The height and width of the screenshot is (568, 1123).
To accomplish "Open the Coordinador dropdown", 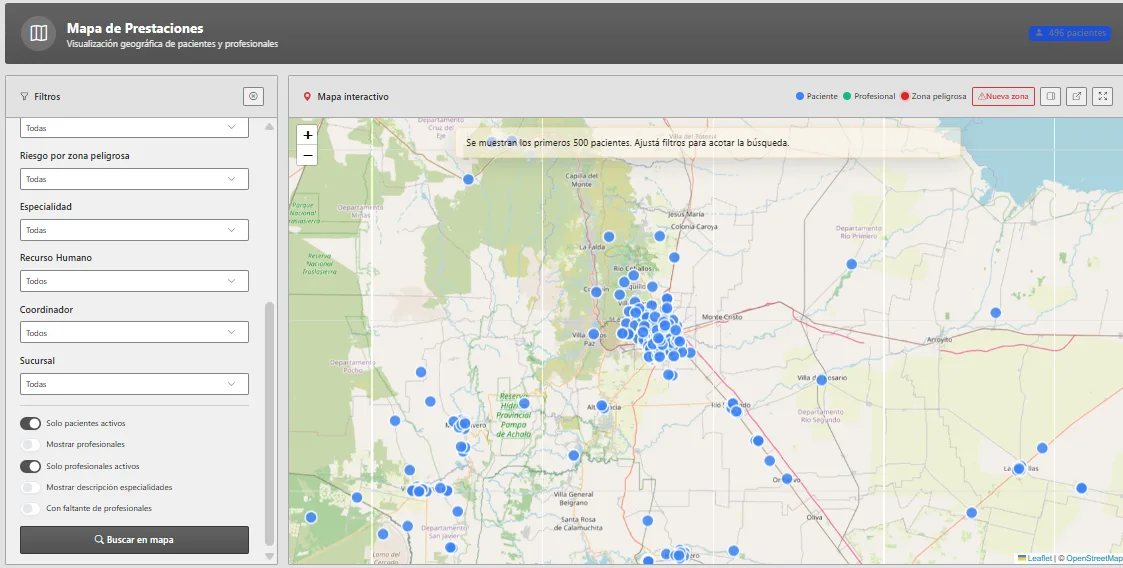I will 134,332.
